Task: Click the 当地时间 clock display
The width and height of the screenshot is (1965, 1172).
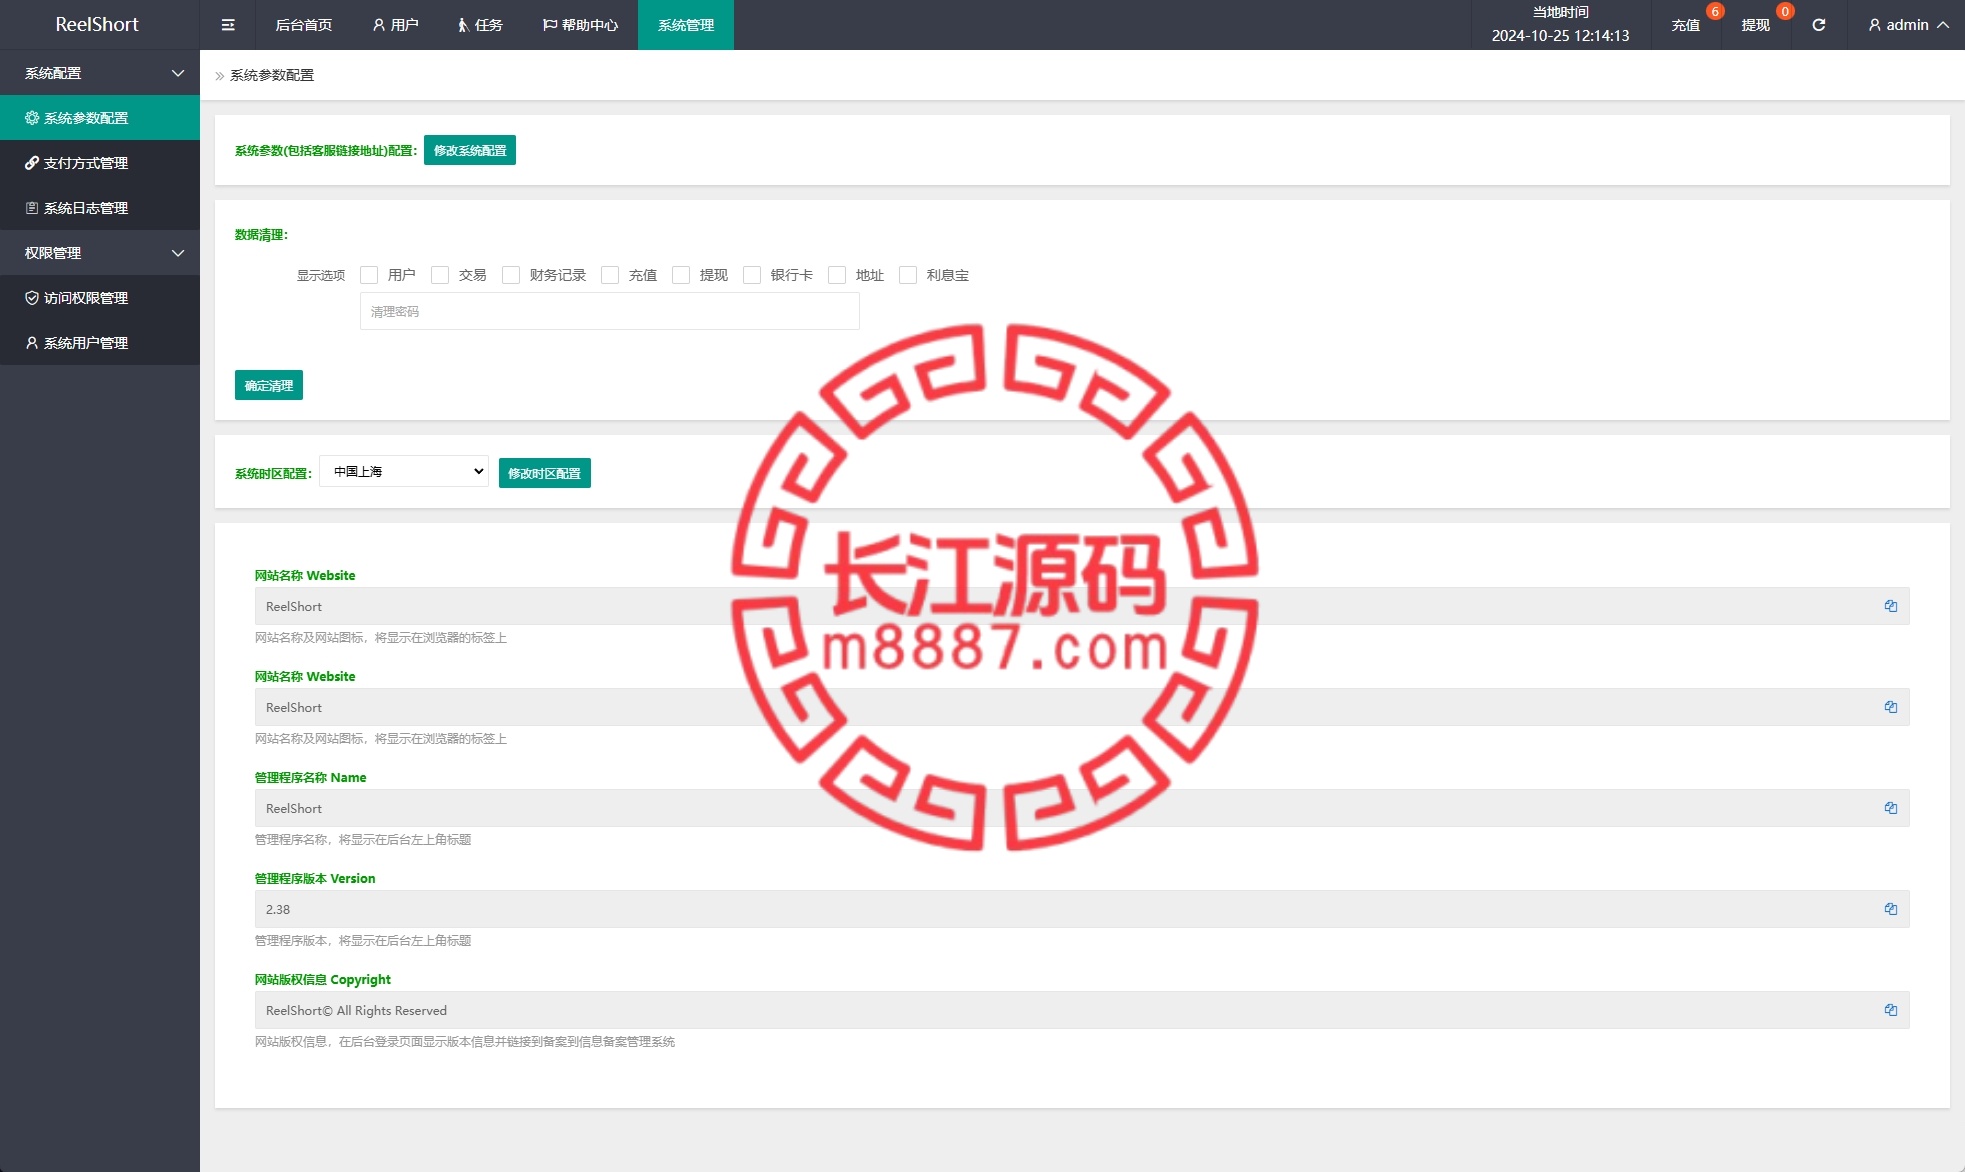Action: 1561,25
